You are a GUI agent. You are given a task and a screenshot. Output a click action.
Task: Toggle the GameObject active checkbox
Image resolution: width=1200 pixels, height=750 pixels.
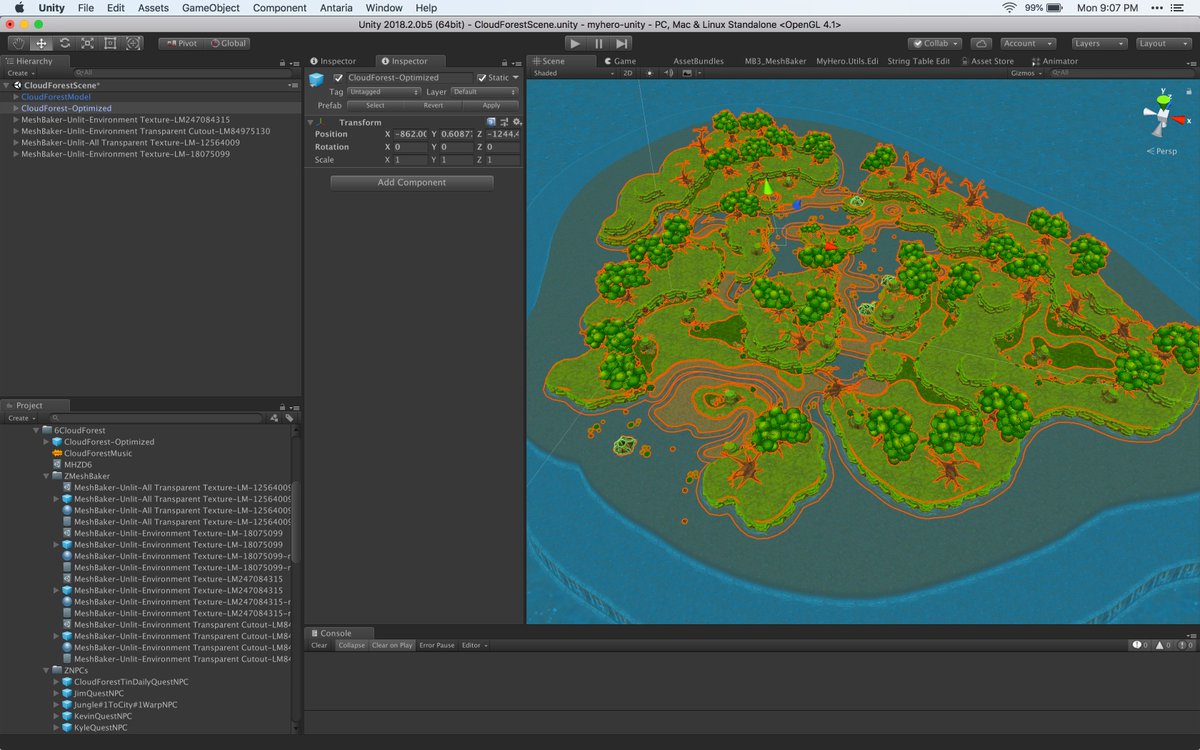[339, 78]
